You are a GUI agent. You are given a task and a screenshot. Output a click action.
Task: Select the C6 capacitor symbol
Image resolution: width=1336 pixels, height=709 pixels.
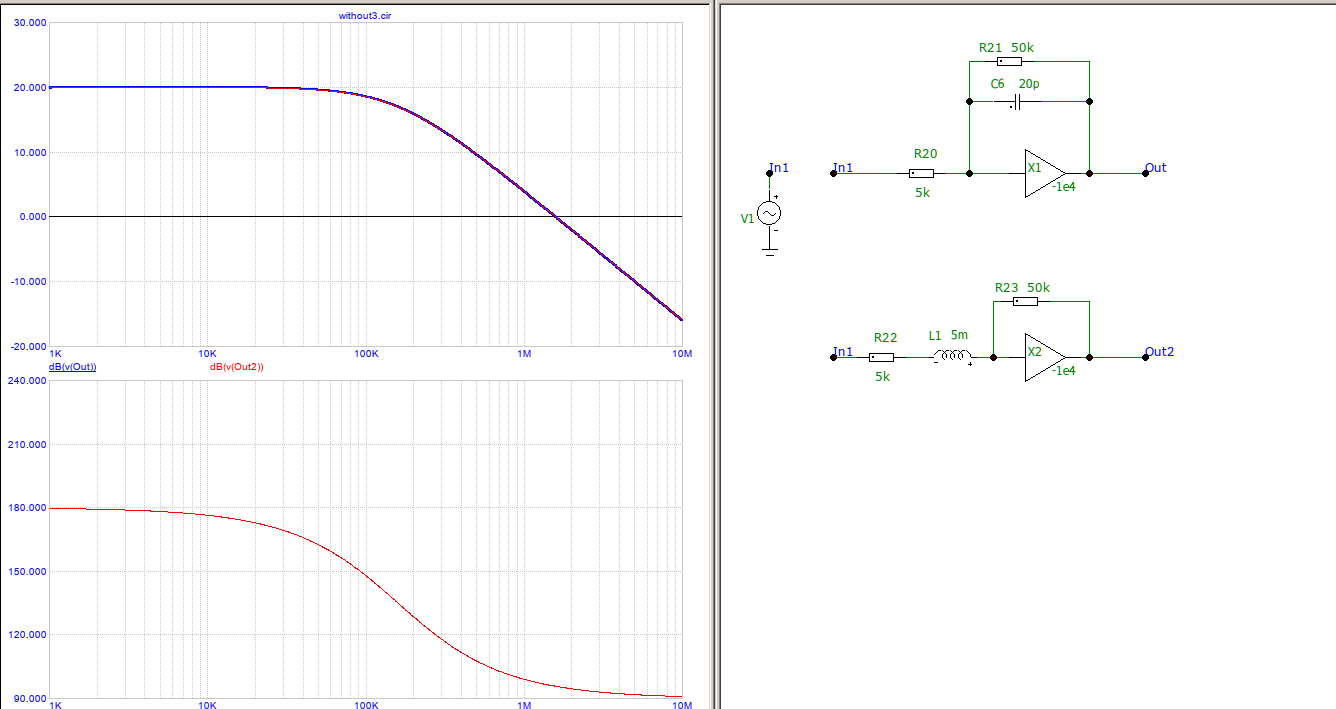pyautogui.click(x=1017, y=102)
